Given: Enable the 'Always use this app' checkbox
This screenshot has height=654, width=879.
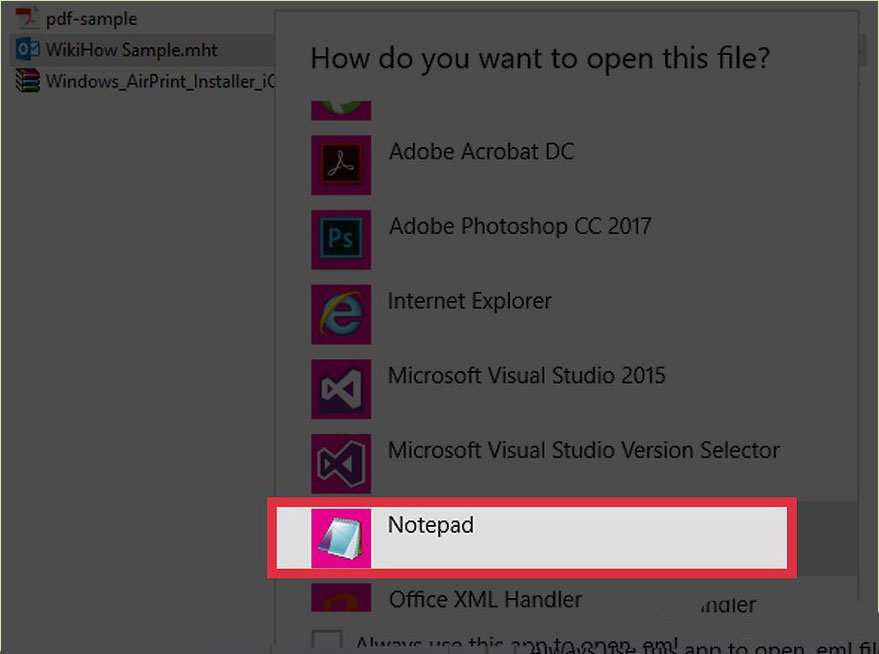Looking at the screenshot, I should click(326, 641).
